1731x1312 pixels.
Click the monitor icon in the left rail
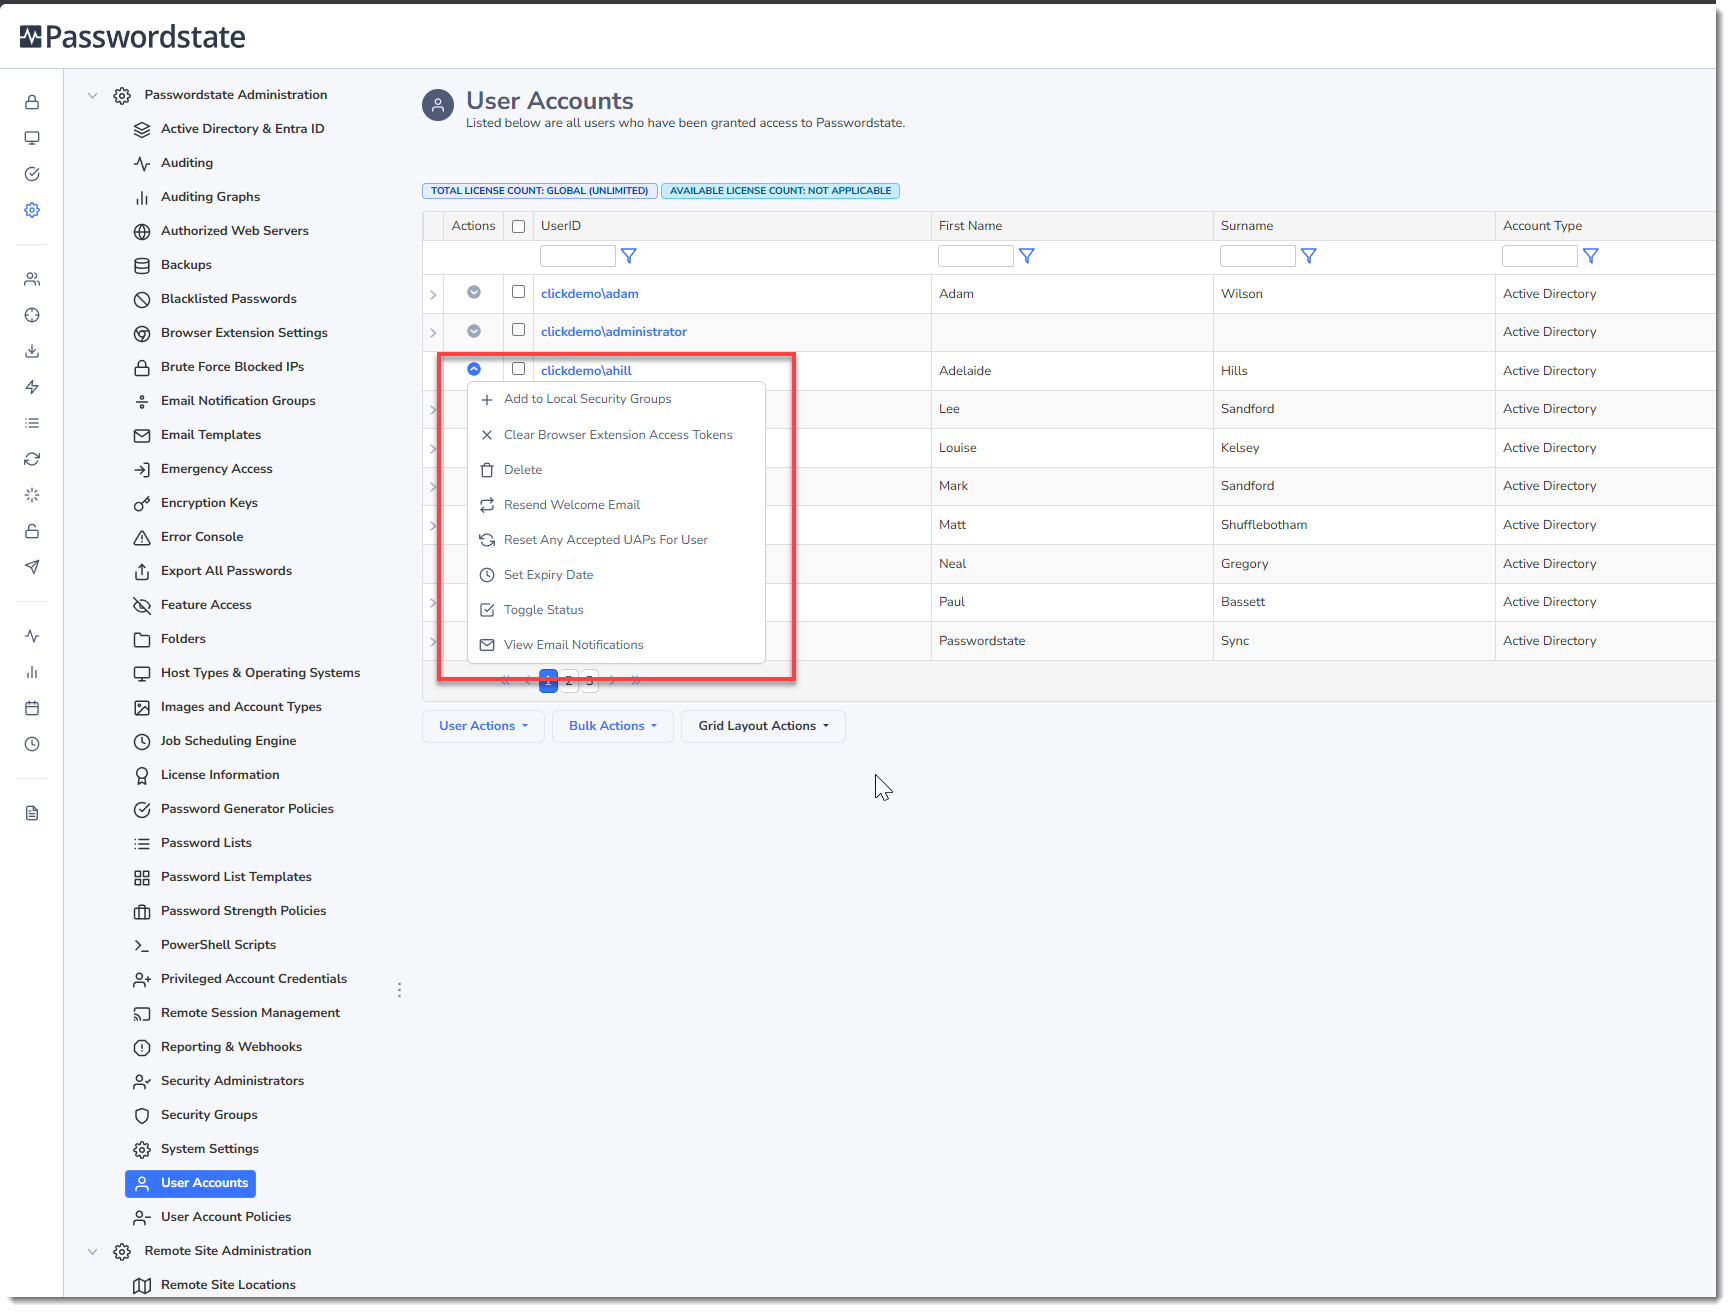(x=32, y=138)
